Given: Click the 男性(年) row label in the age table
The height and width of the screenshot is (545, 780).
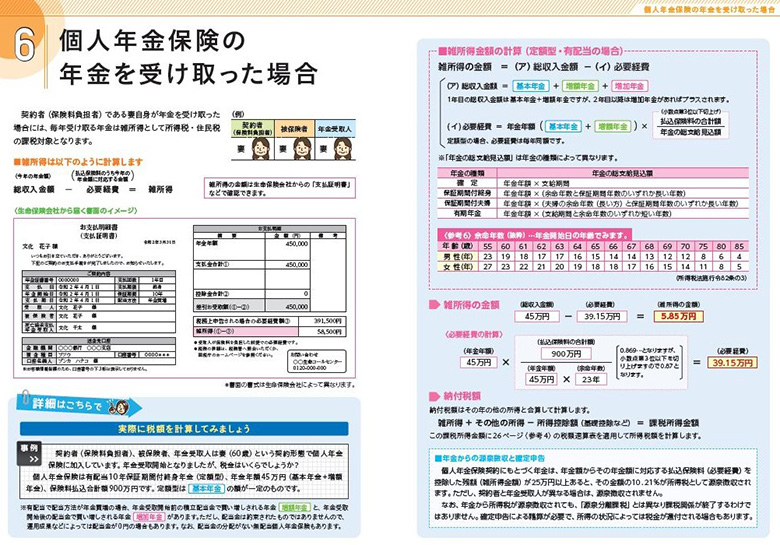Looking at the screenshot, I should [458, 257].
